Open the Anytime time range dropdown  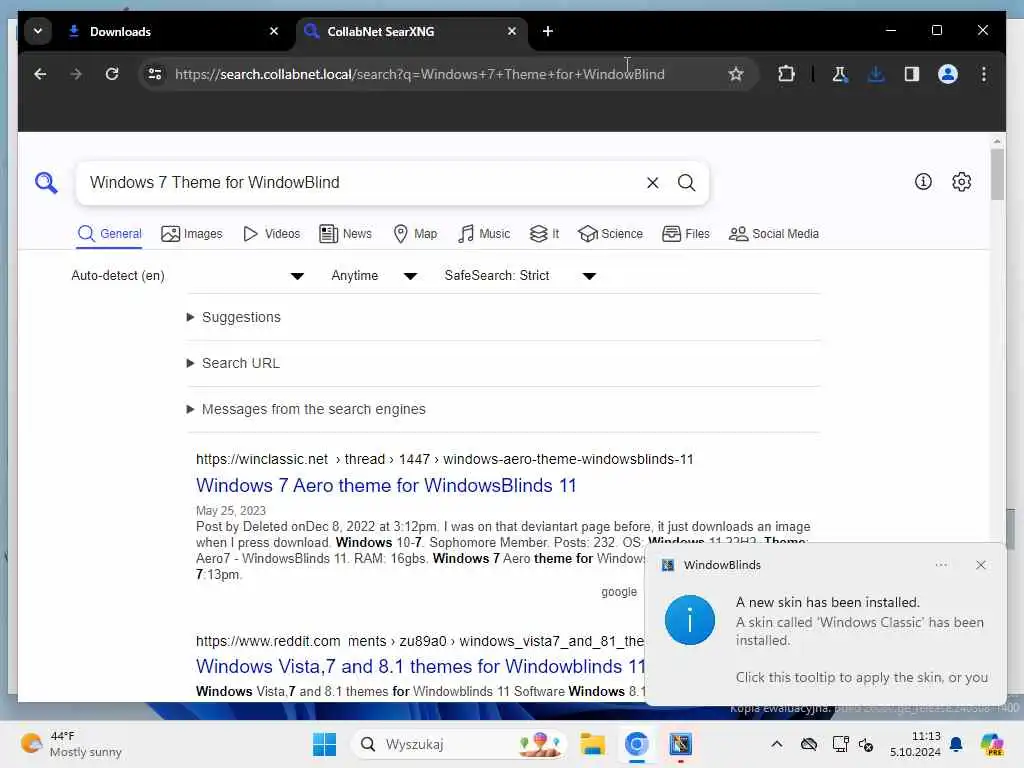(374, 276)
